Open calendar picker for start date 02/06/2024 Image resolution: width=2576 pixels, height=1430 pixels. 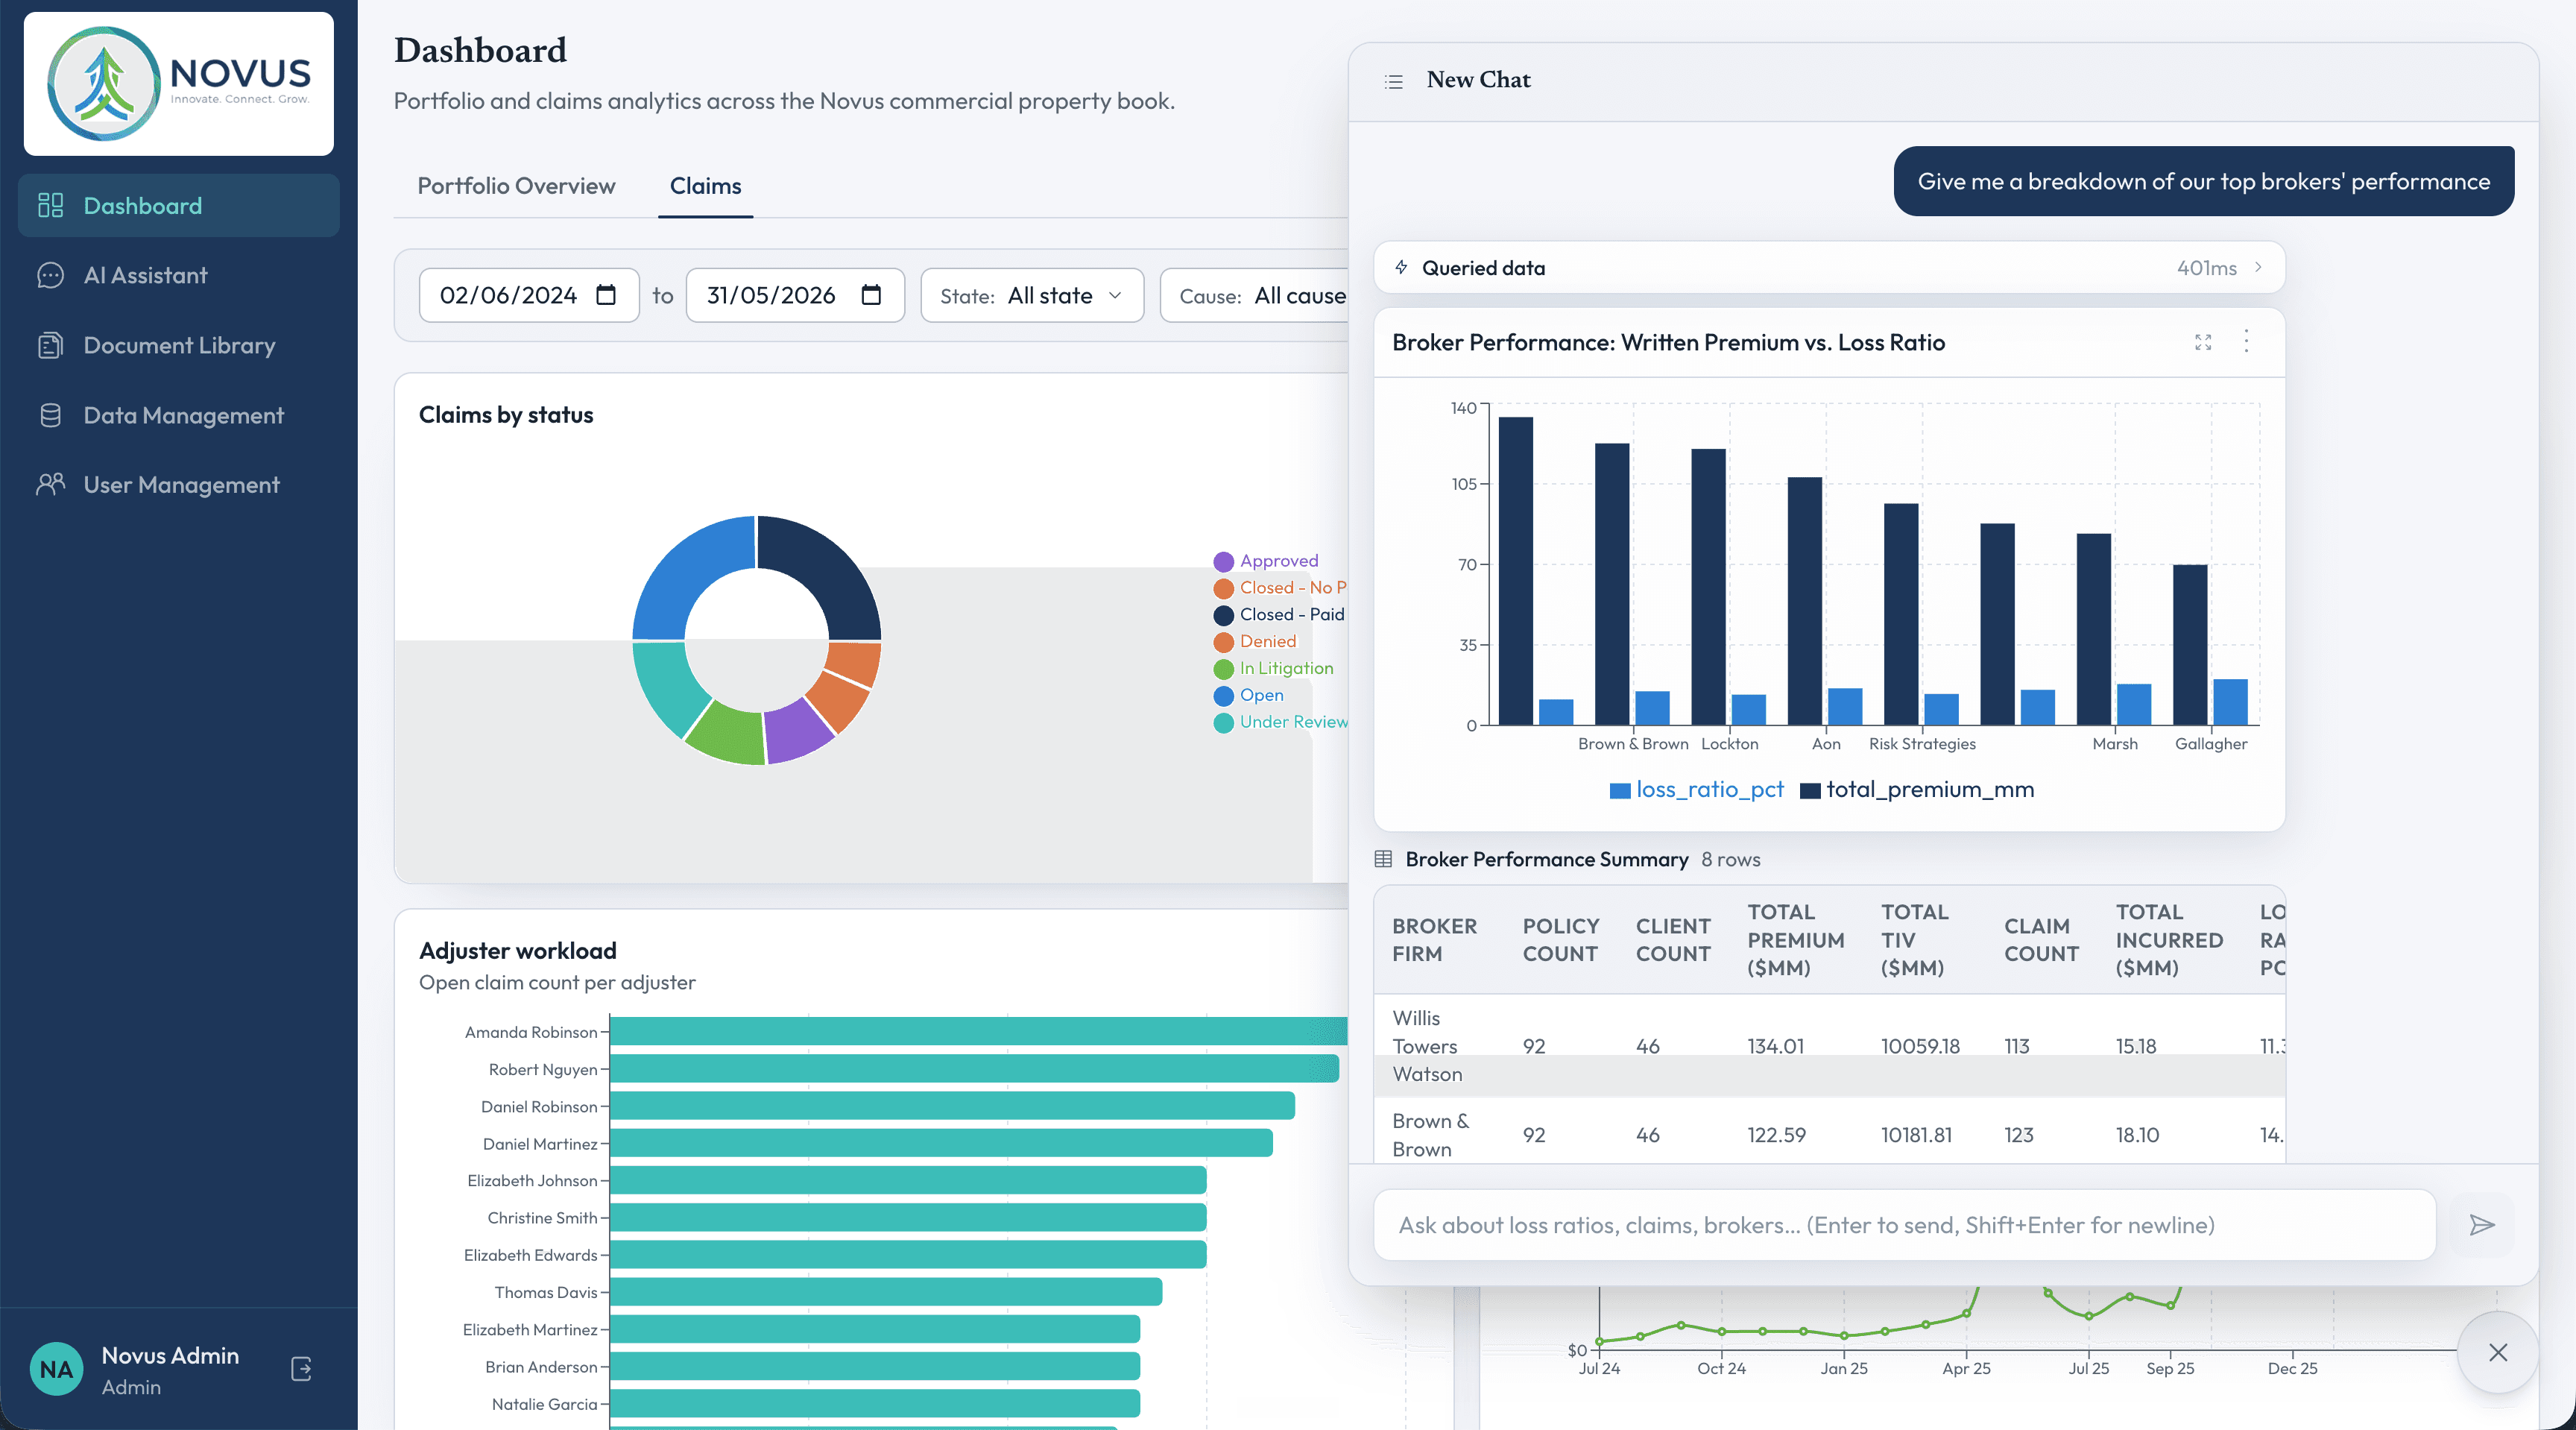[x=606, y=295]
